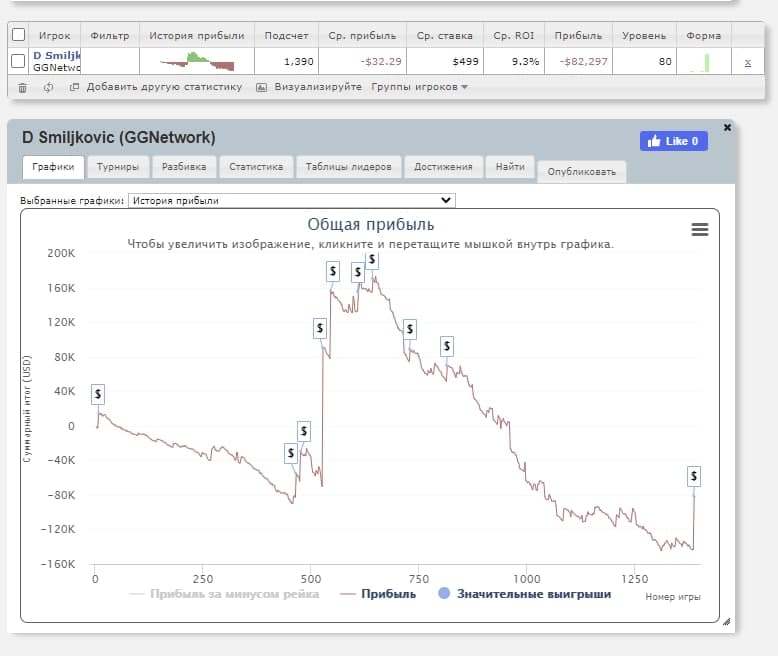
Task: Click the last $ marker at chart's right end
Action: [x=693, y=475]
